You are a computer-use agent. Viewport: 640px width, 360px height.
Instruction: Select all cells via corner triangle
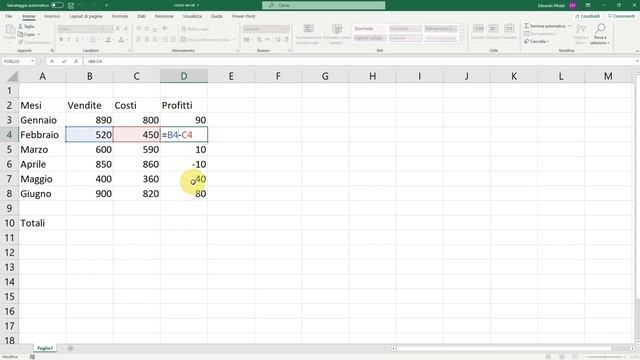coord(13,76)
